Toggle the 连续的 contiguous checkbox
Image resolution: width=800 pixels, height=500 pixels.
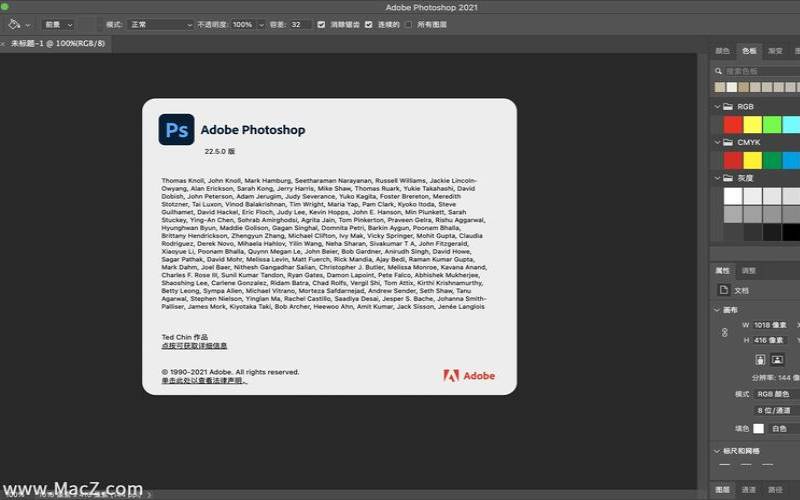(x=368, y=24)
